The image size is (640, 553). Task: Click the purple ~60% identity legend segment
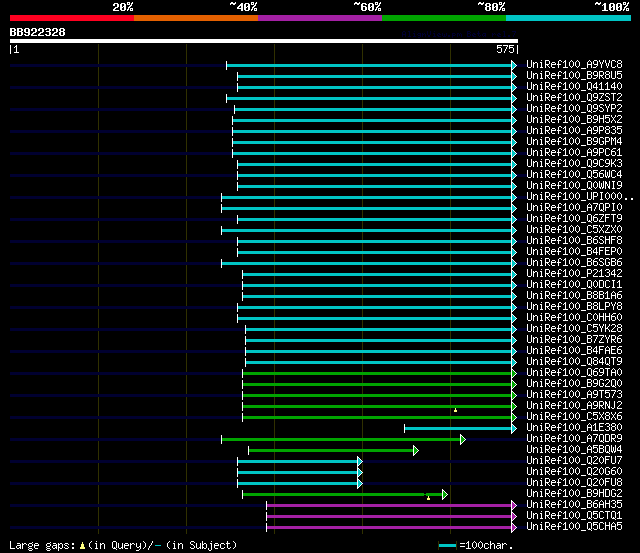[320, 18]
